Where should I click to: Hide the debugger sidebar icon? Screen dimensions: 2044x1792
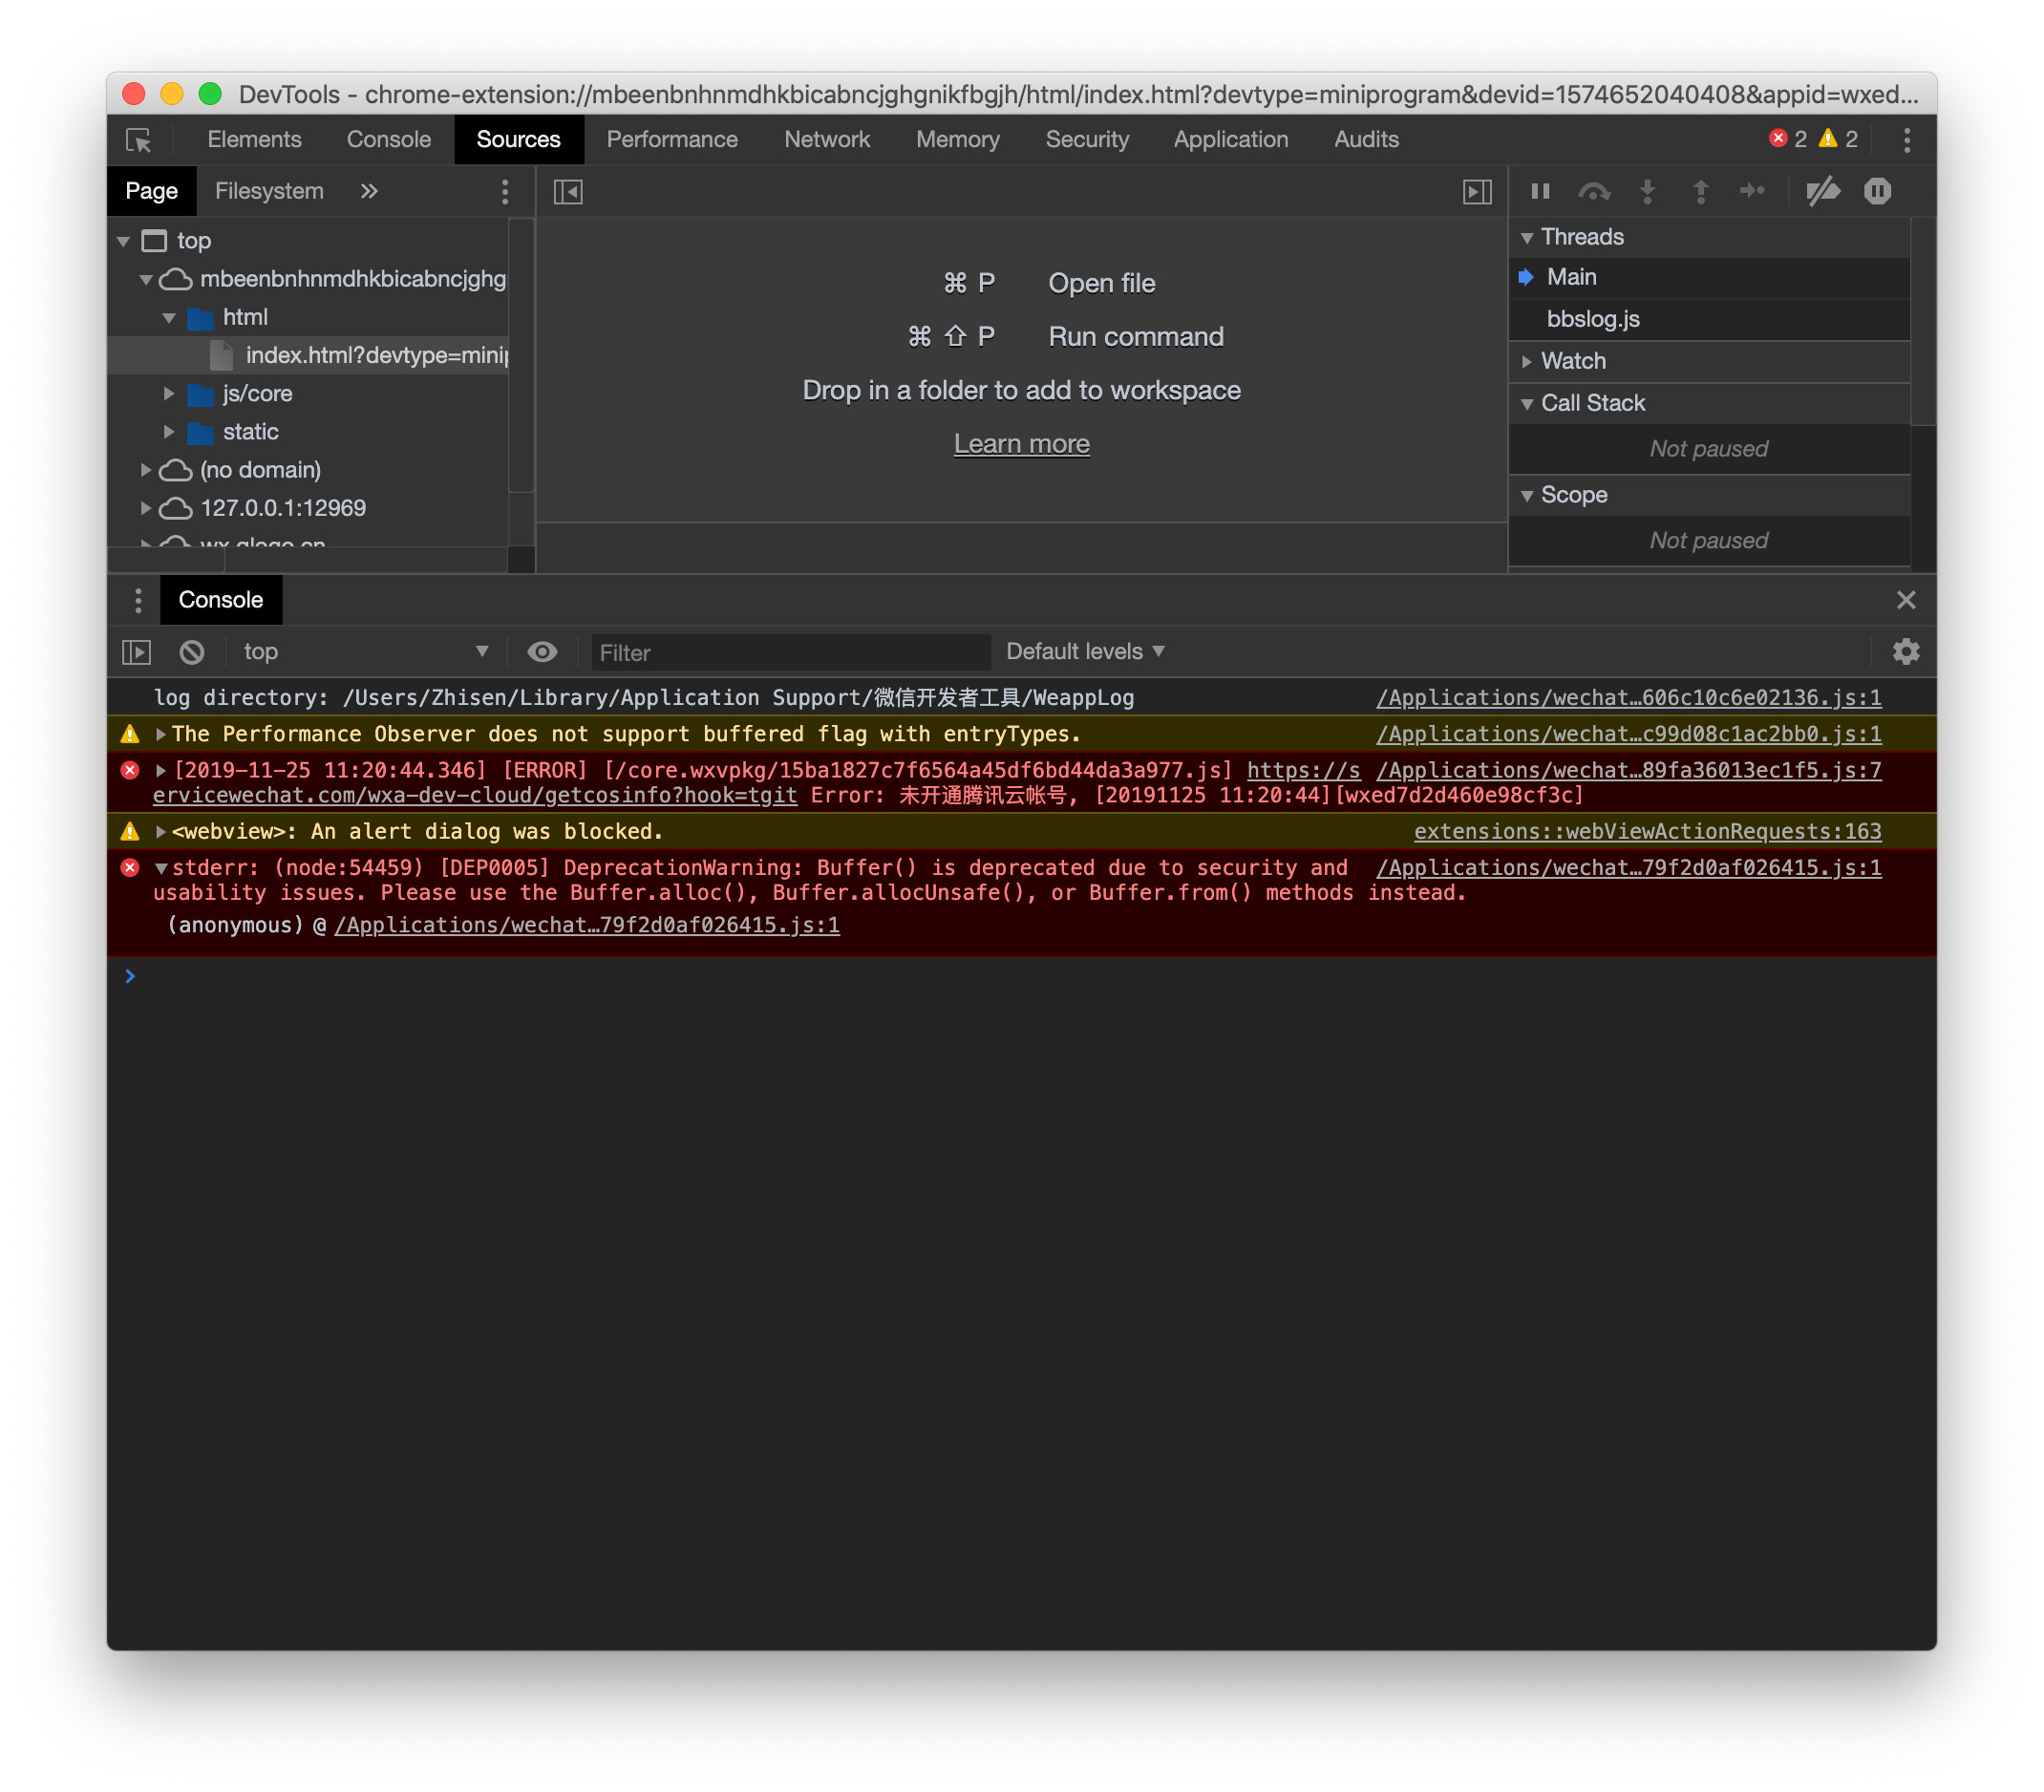pyautogui.click(x=1476, y=191)
